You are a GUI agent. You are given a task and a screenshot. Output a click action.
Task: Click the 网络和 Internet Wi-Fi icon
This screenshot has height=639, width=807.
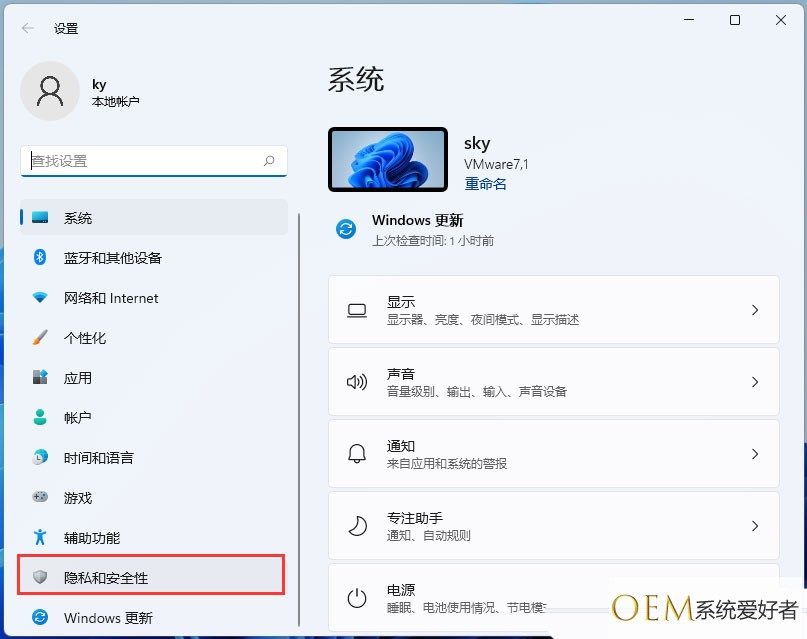coord(40,298)
